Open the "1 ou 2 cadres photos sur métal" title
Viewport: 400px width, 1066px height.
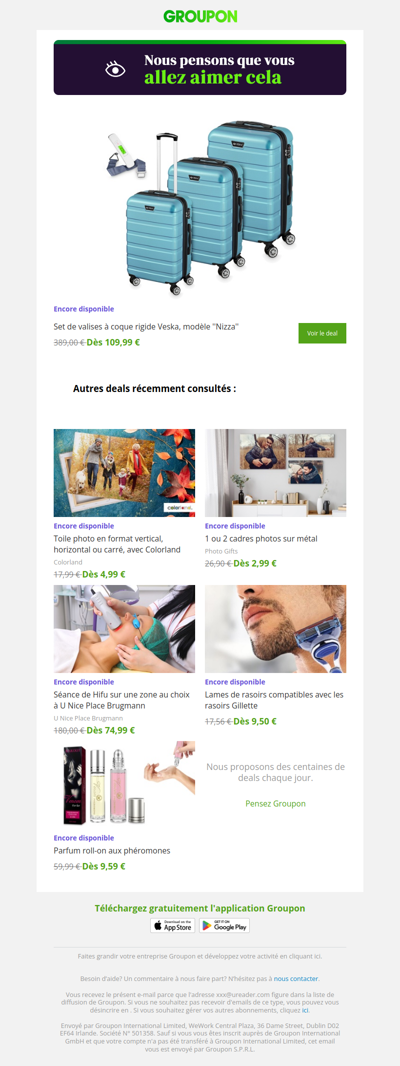(261, 538)
